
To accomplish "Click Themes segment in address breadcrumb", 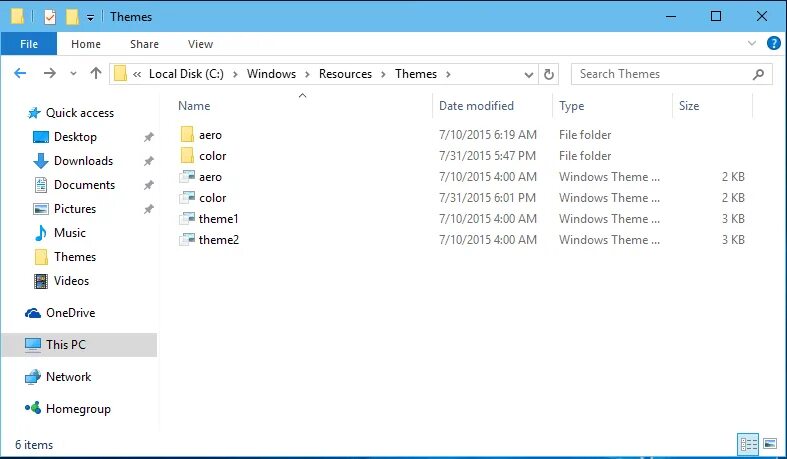I will click(x=416, y=74).
